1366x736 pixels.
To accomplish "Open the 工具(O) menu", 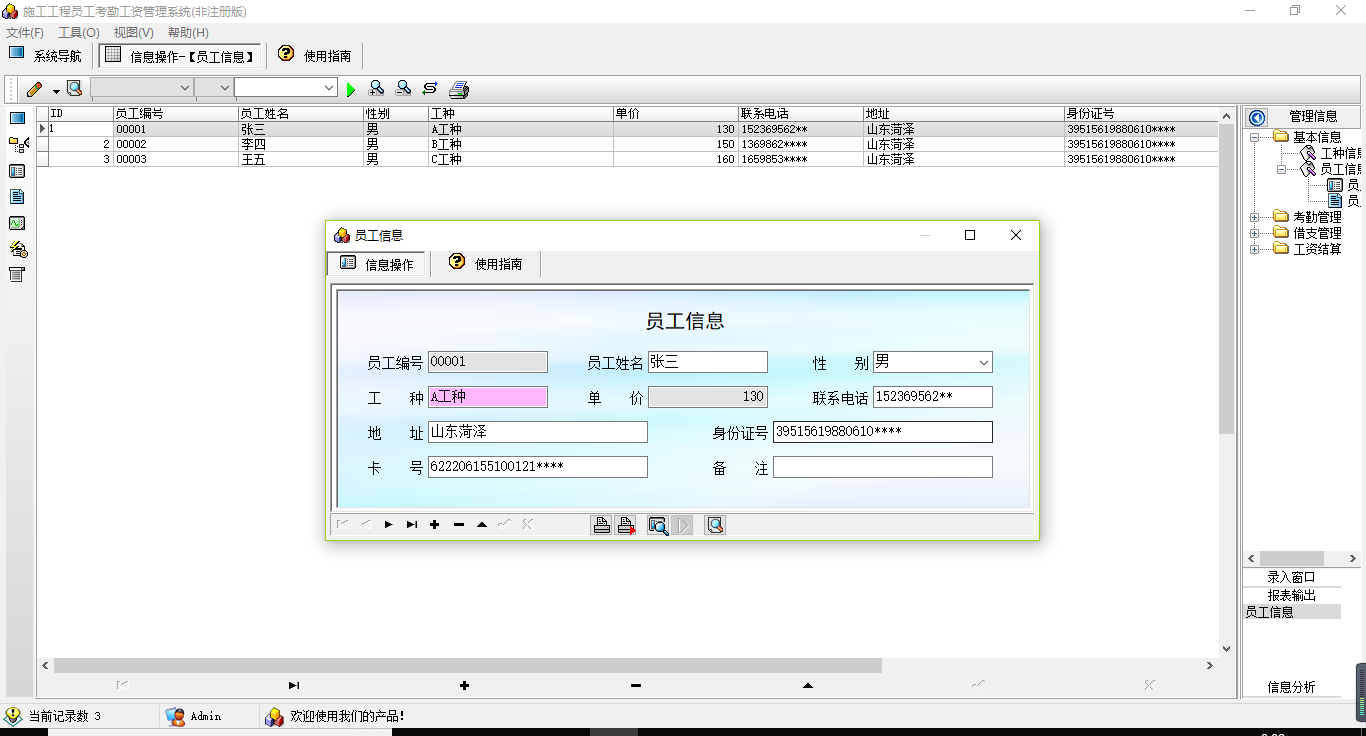I will click(79, 33).
